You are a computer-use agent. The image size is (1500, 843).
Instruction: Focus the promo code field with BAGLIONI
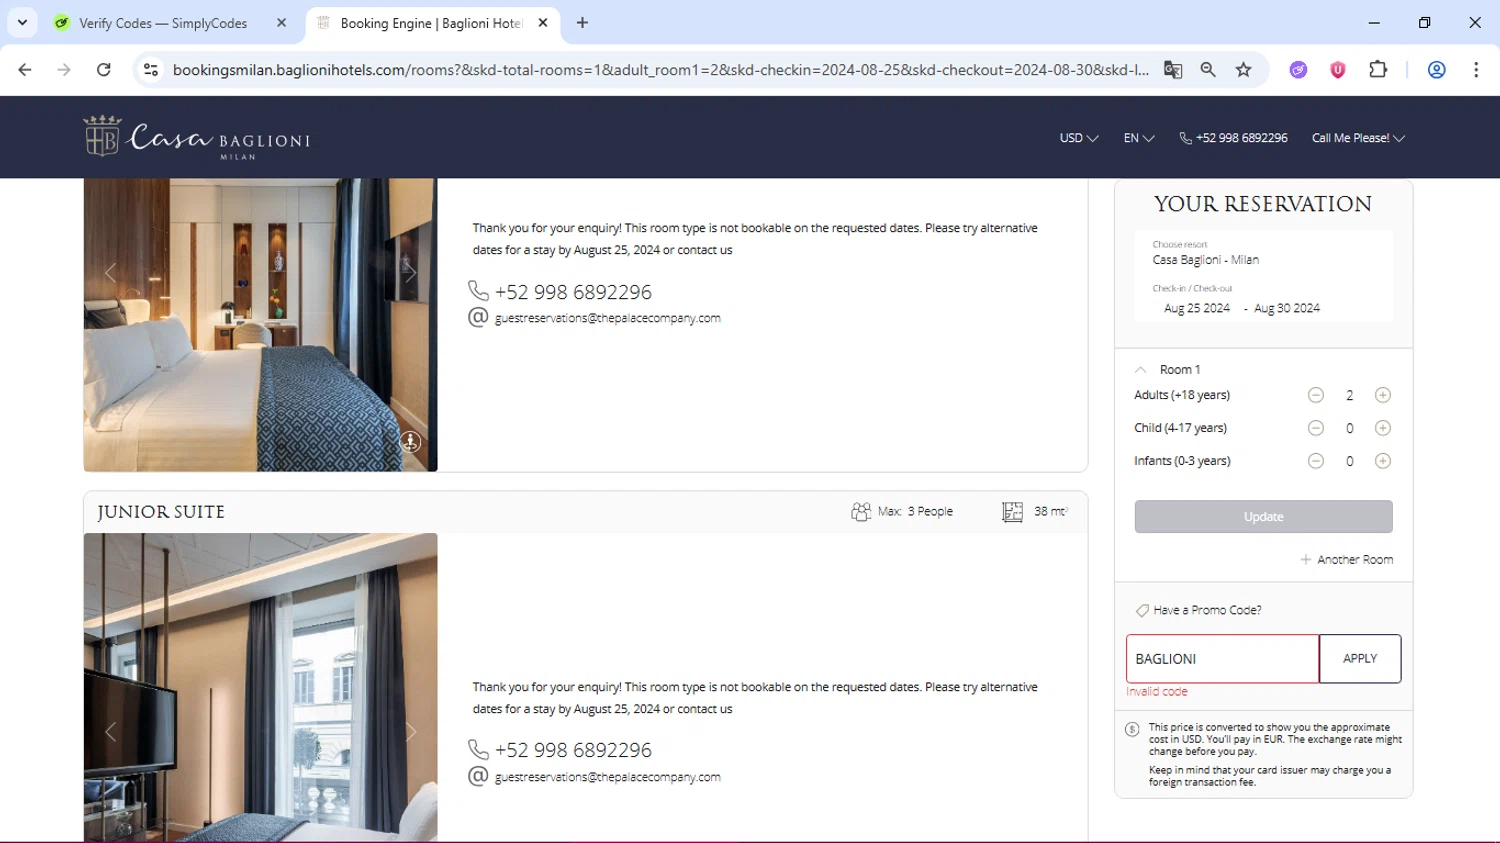pyautogui.click(x=1222, y=659)
